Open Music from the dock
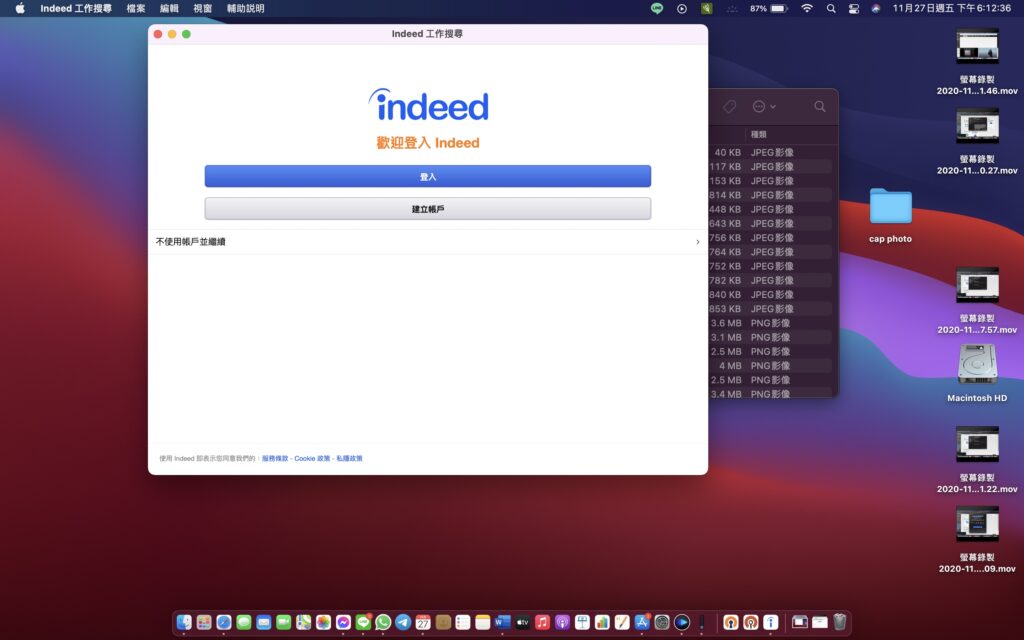 [x=542, y=622]
